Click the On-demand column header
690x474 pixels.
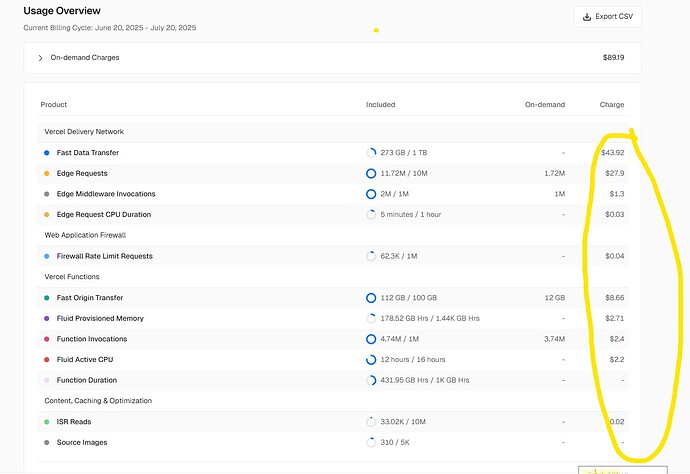coord(545,105)
